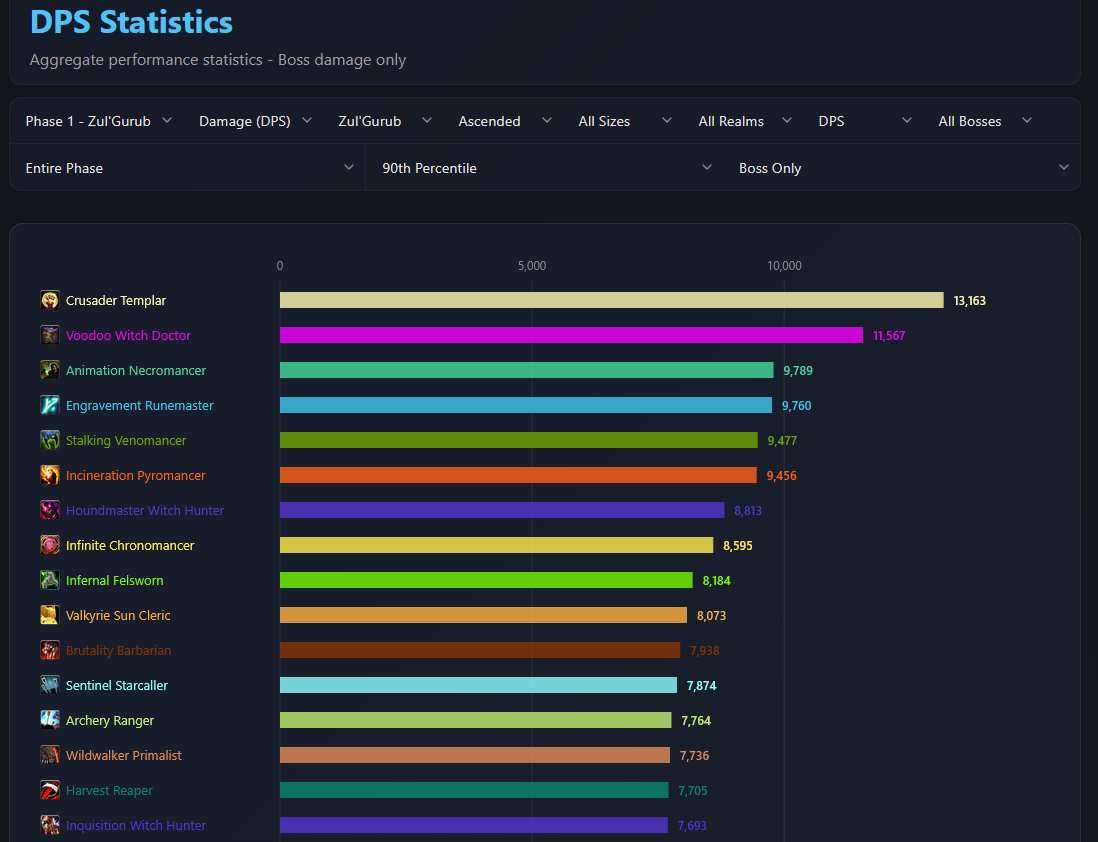1098x842 pixels.
Task: Click the Infinite Chronomancer icon
Action: (50, 546)
